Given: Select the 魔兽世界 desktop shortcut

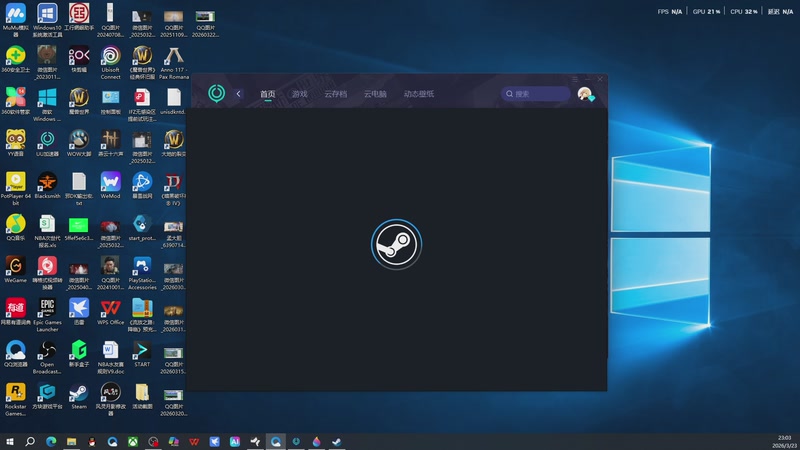Looking at the screenshot, I should tap(79, 101).
